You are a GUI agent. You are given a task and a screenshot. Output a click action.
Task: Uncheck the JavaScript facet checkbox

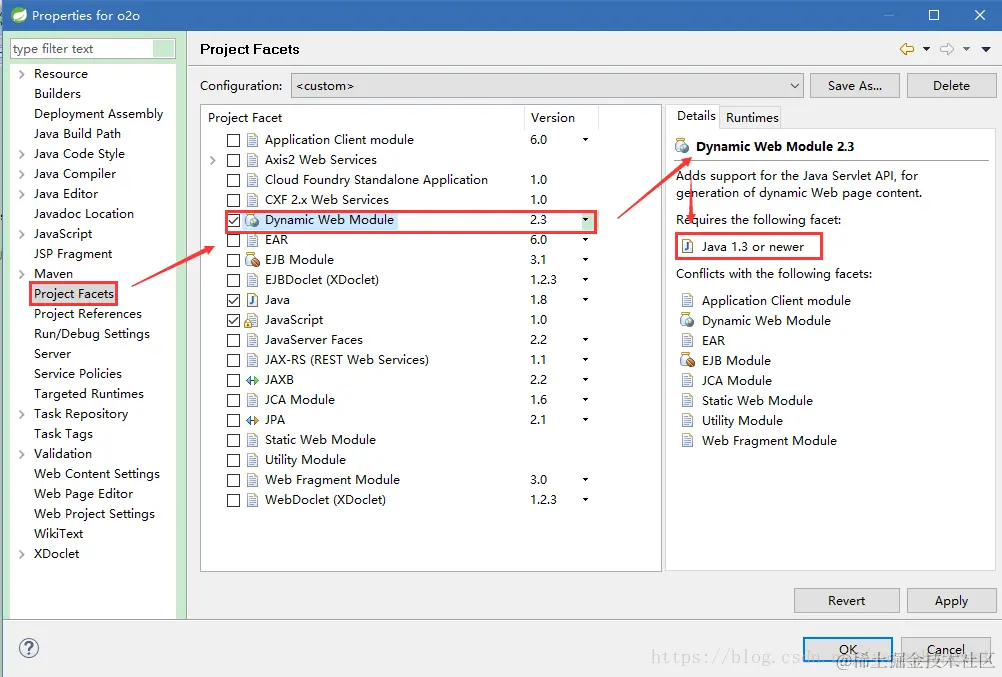click(233, 320)
